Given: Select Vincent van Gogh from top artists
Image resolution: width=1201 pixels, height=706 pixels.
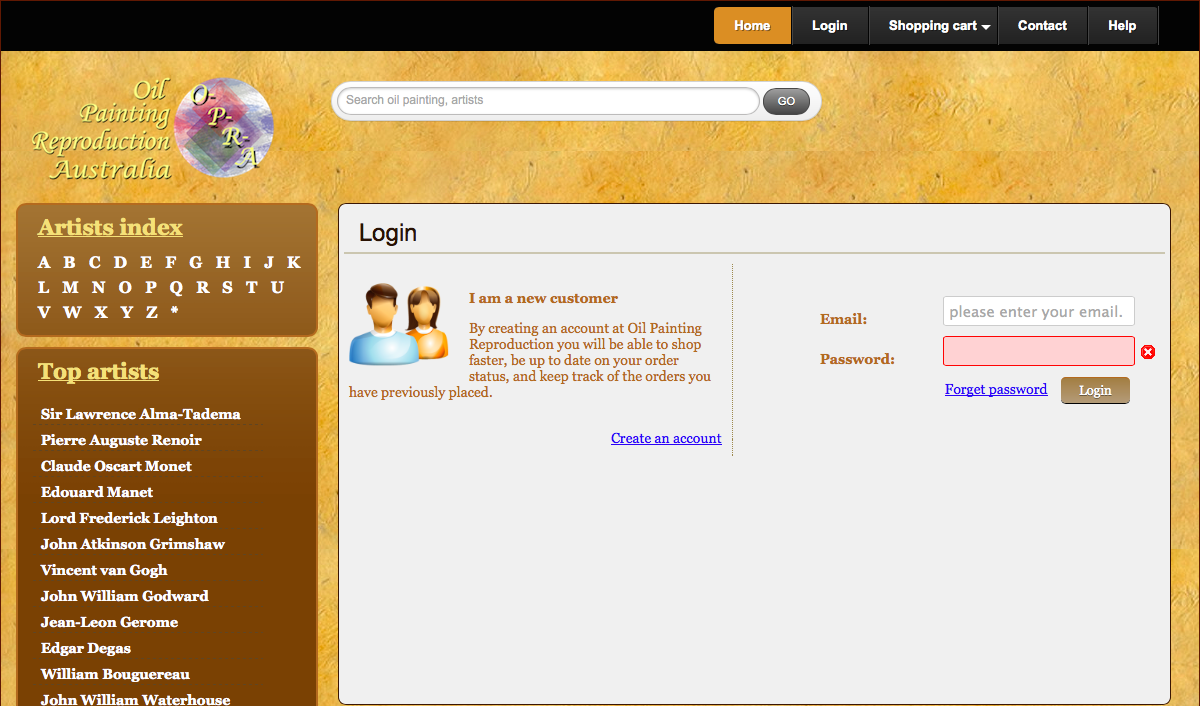Looking at the screenshot, I should pos(104,570).
